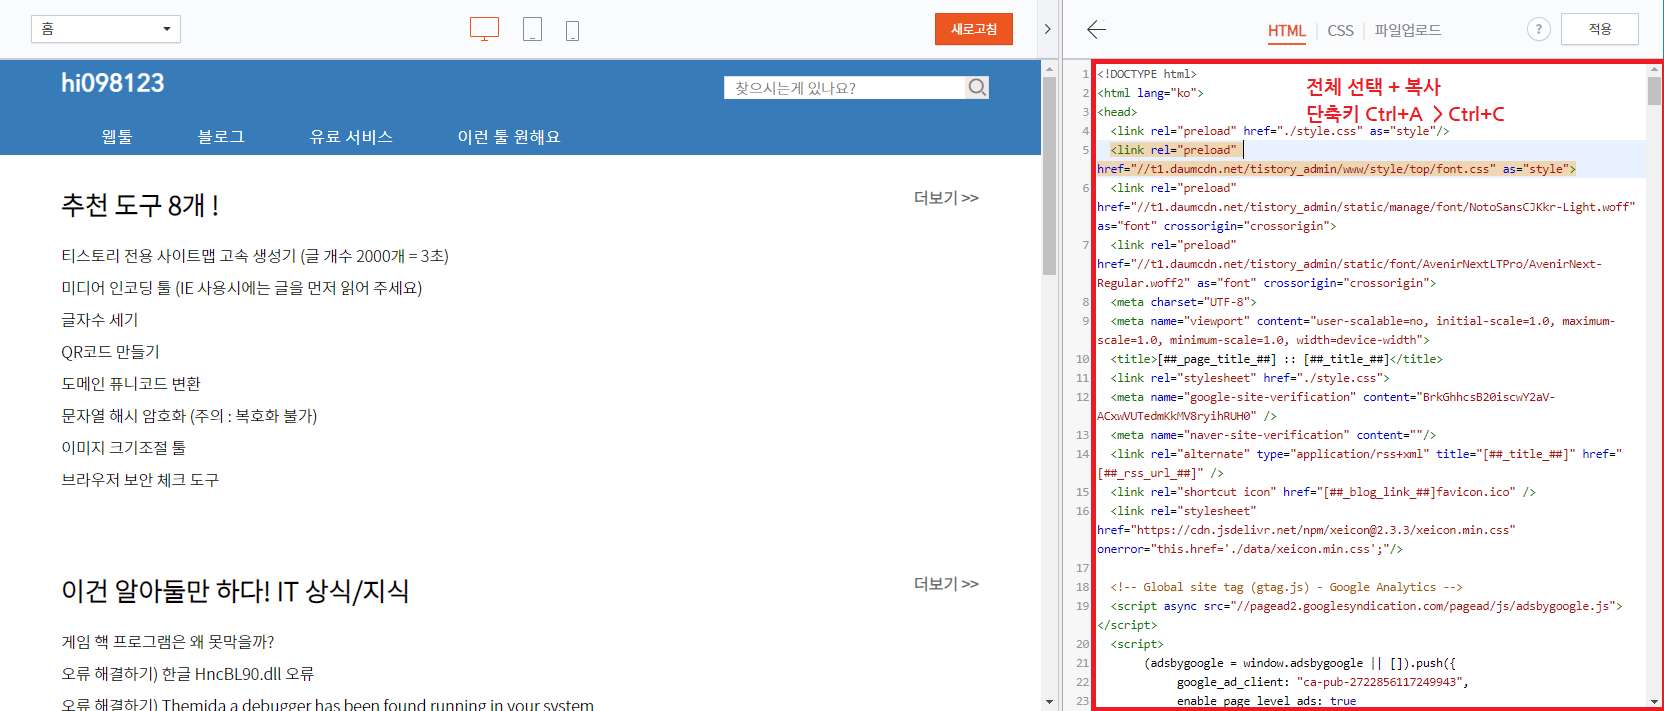Click code editor scrollbar up arrow

click(1654, 69)
